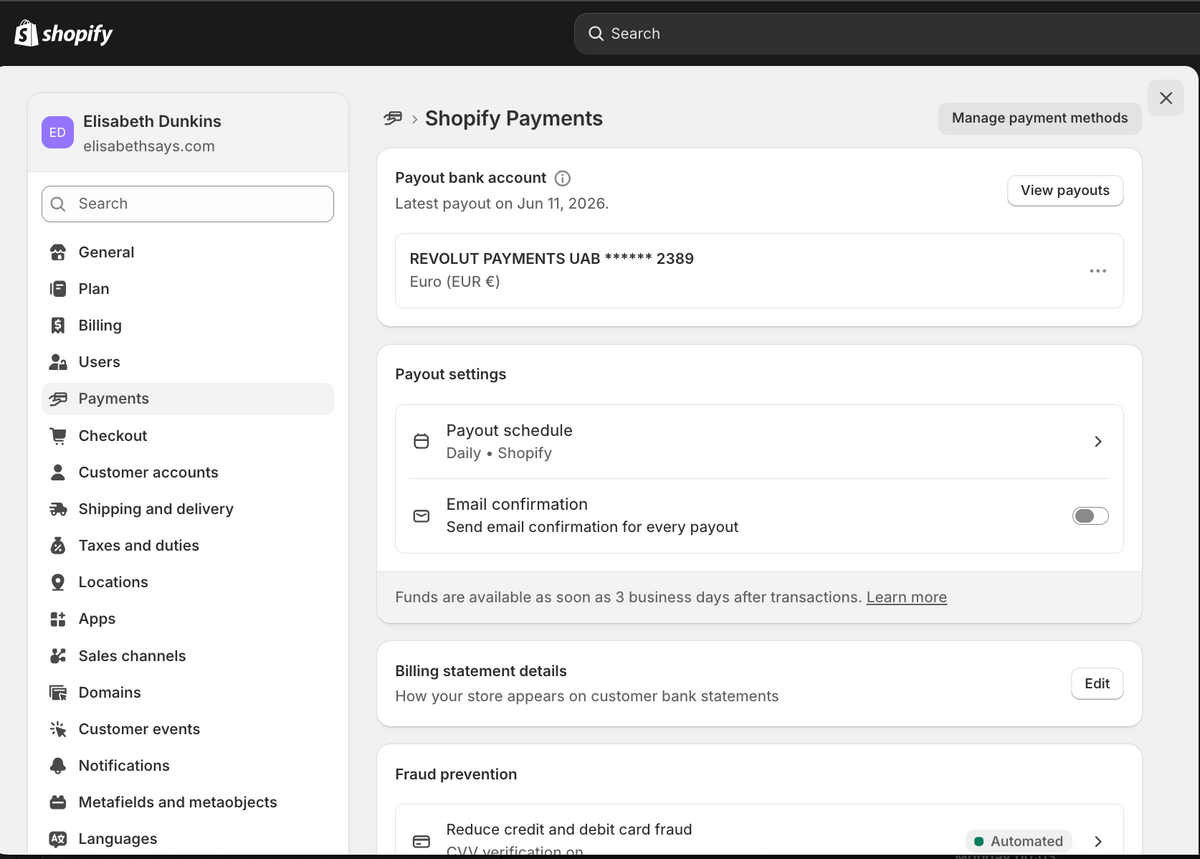Open Domains settings
This screenshot has width=1200, height=859.
coord(188,692)
